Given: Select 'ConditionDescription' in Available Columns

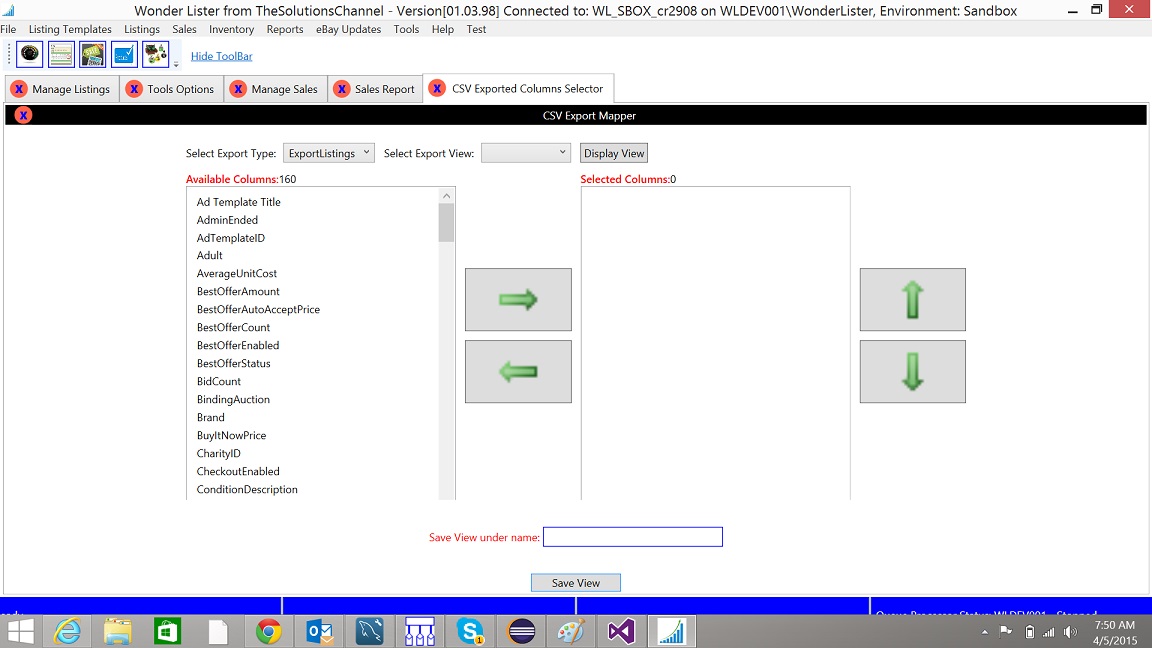Looking at the screenshot, I should 247,489.
